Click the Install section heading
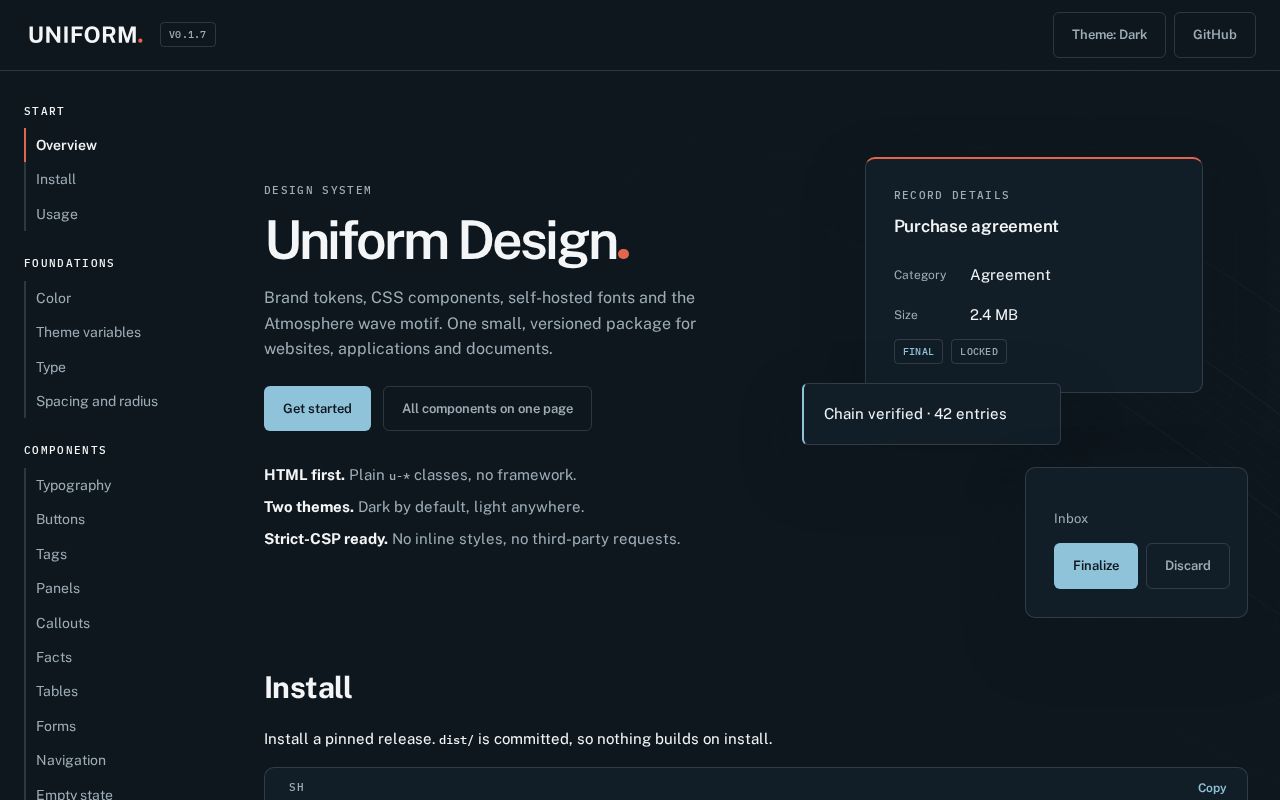This screenshot has height=800, width=1280. 308,688
